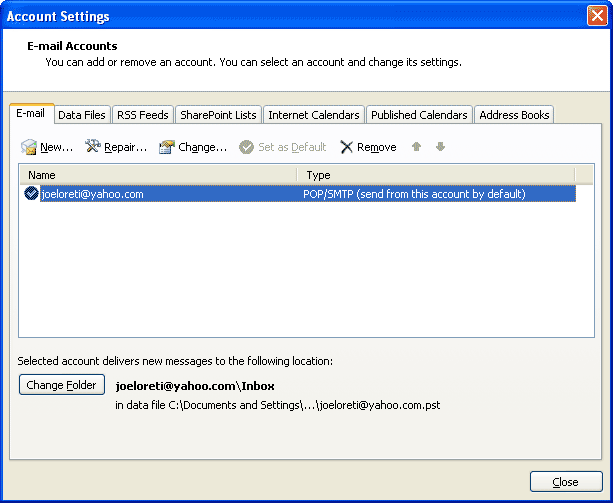Click the New account envelope icon
Screen dimensions: 613x503
pyautogui.click(x=29, y=147)
